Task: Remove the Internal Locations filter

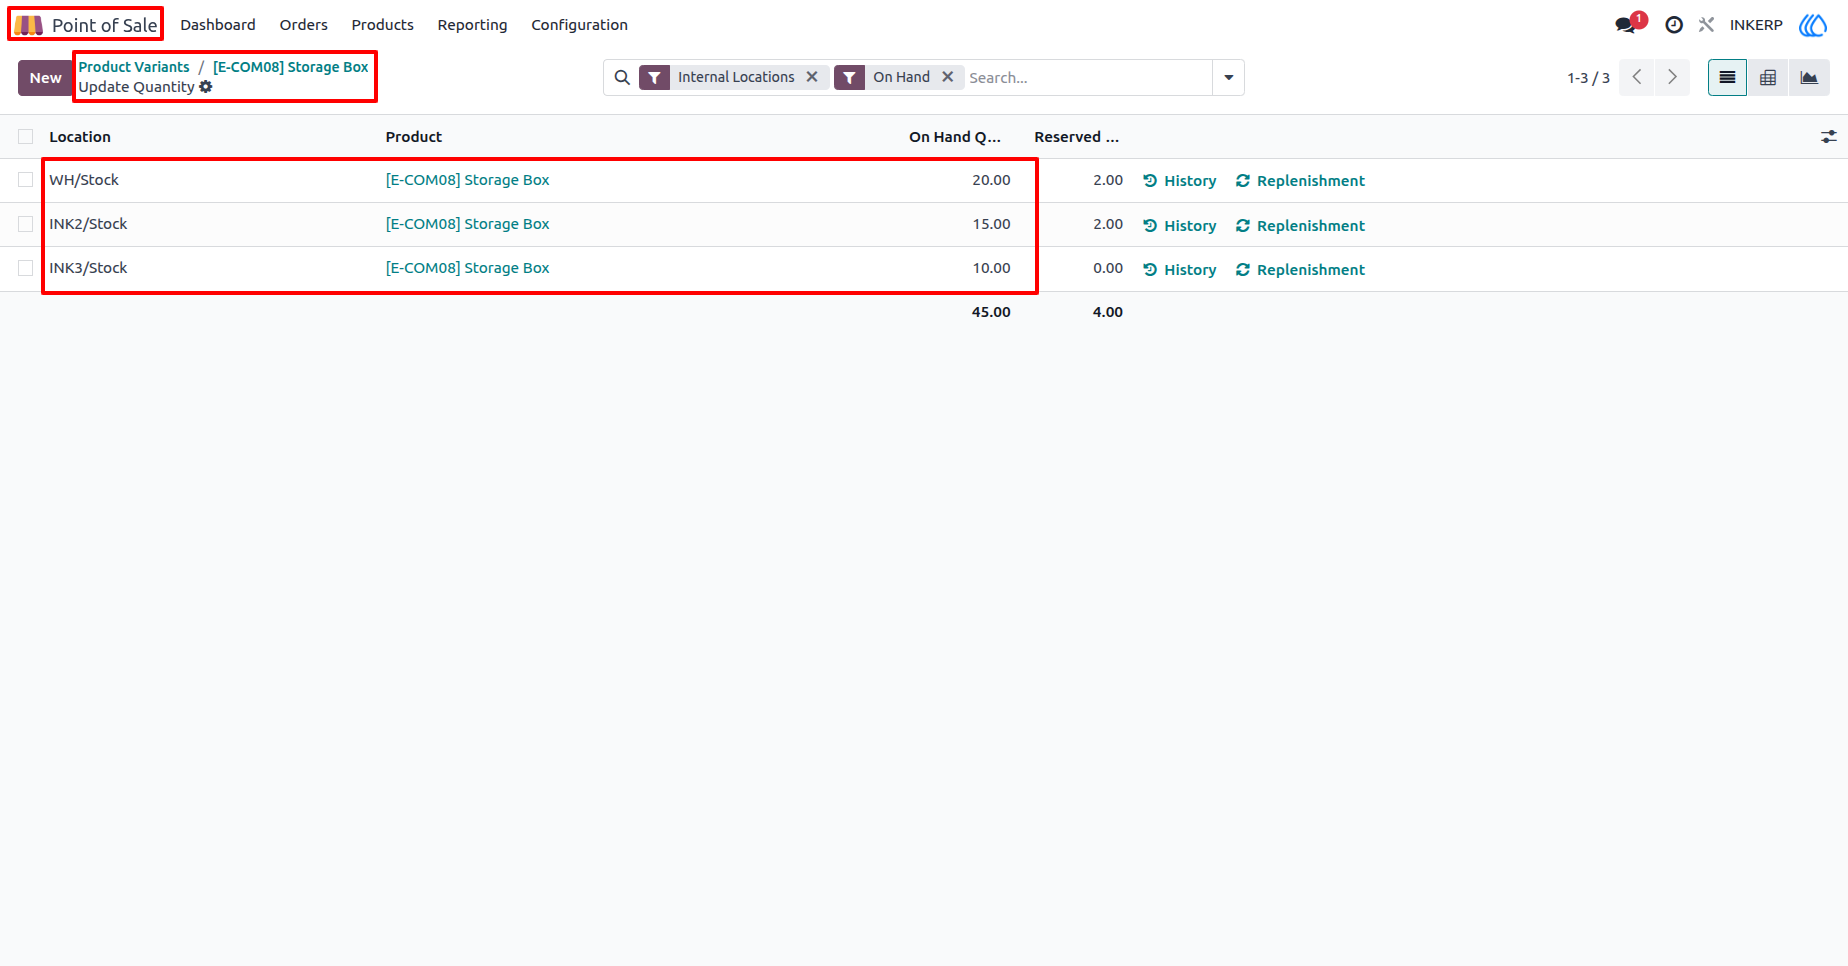Action: [x=812, y=77]
